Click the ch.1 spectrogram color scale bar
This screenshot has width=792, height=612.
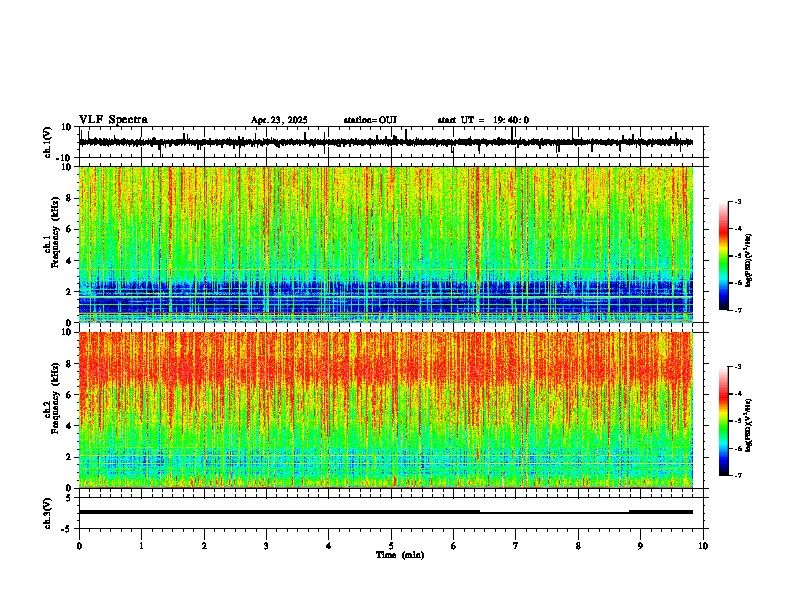coord(723,256)
